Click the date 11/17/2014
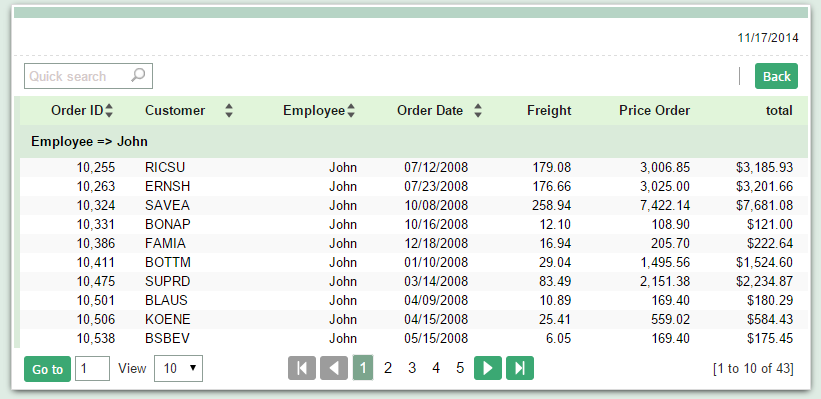821x399 pixels. pyautogui.click(x=768, y=38)
